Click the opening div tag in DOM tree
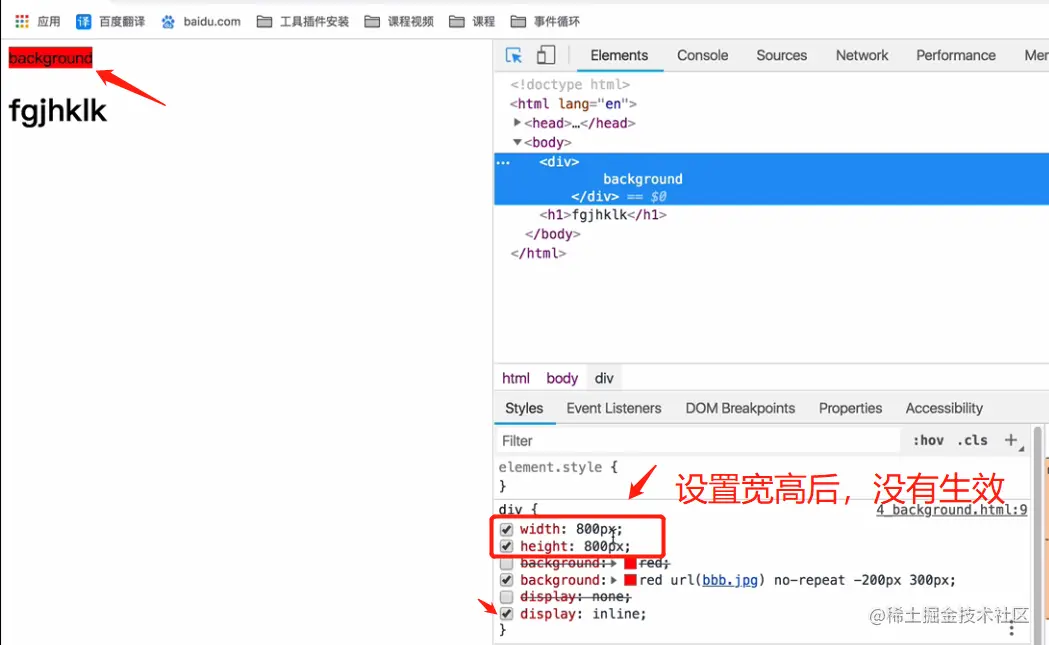 coord(559,162)
